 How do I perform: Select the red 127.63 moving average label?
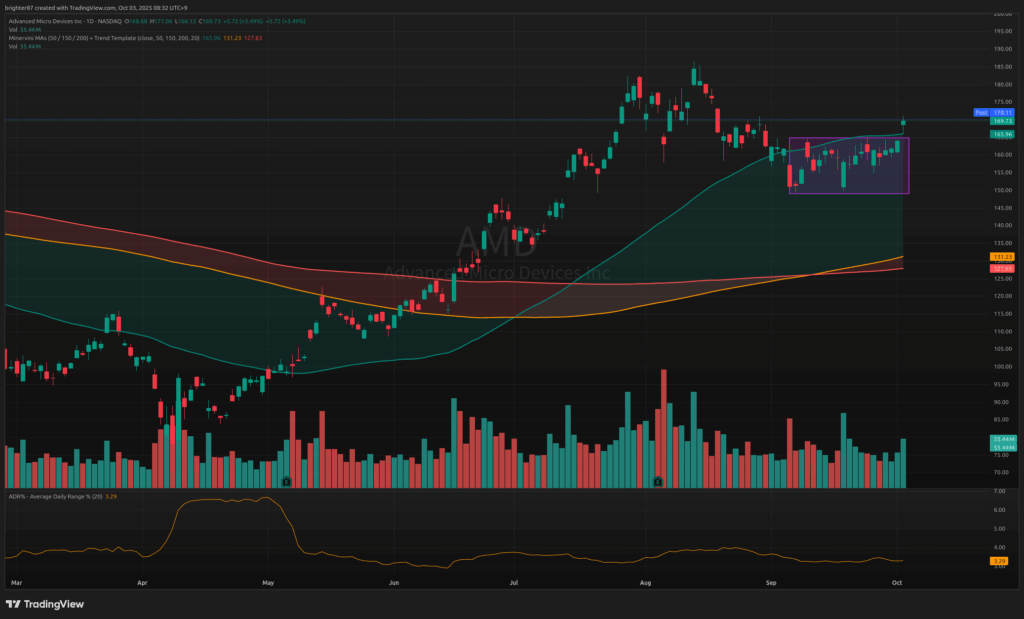(1003, 268)
